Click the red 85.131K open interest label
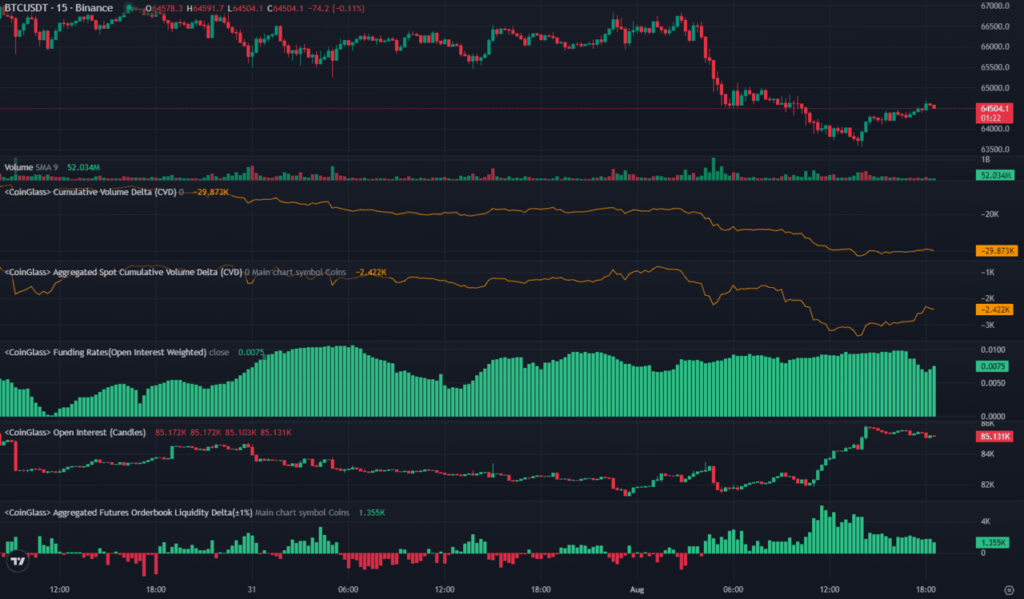The height and width of the screenshot is (599, 1024). click(x=994, y=436)
